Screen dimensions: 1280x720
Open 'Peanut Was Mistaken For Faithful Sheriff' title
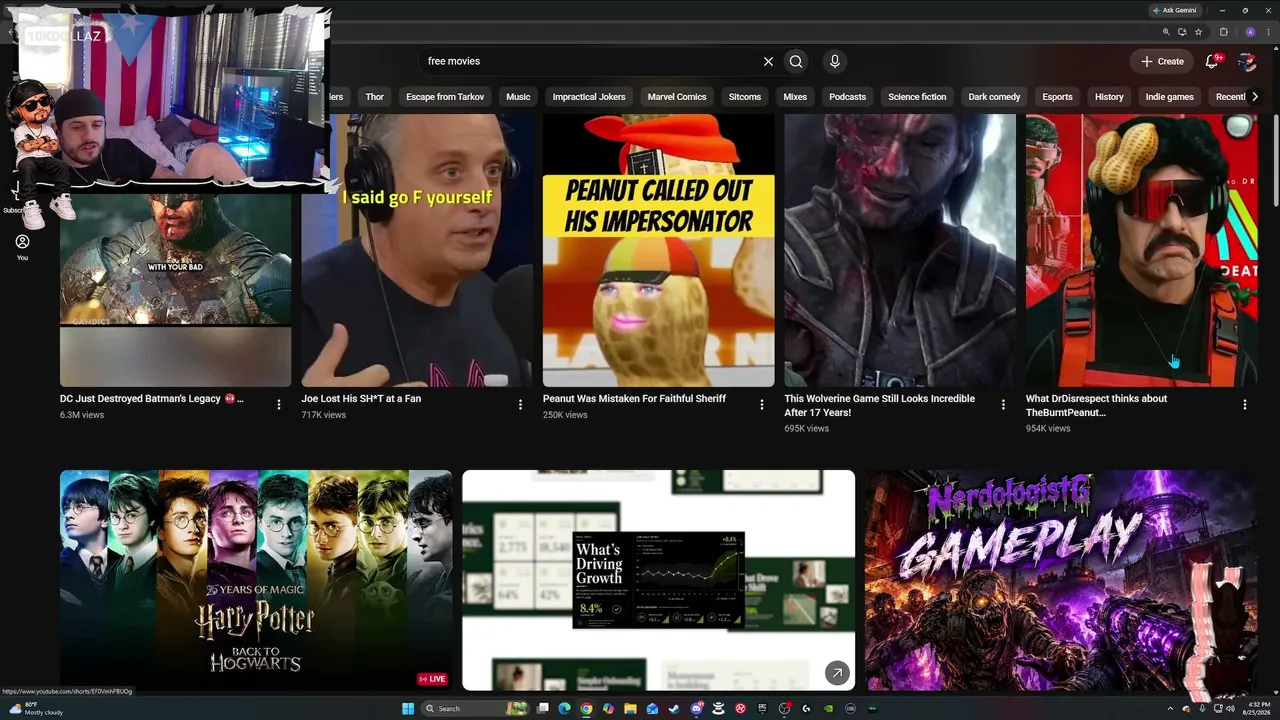tap(634, 399)
